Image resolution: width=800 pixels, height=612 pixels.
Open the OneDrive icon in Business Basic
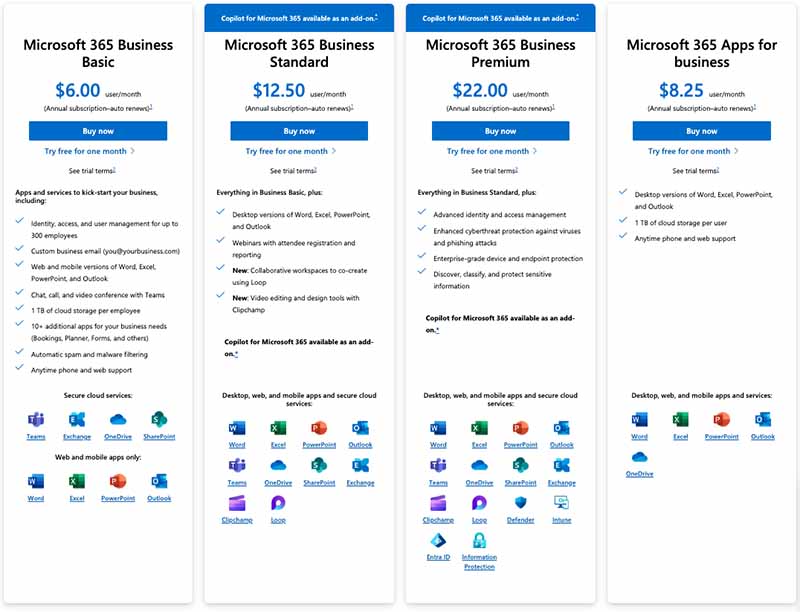(x=118, y=420)
